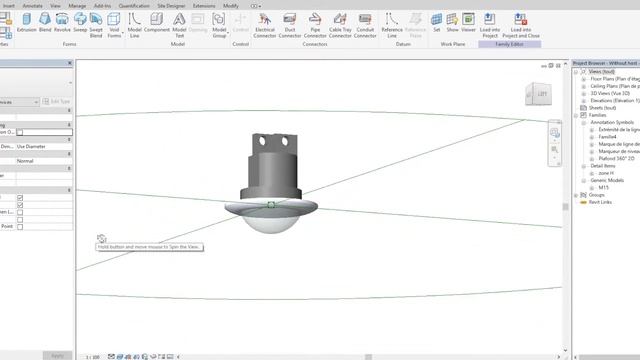Add a Conduit Connector
Screen dimensions: 640x360
click(365, 25)
